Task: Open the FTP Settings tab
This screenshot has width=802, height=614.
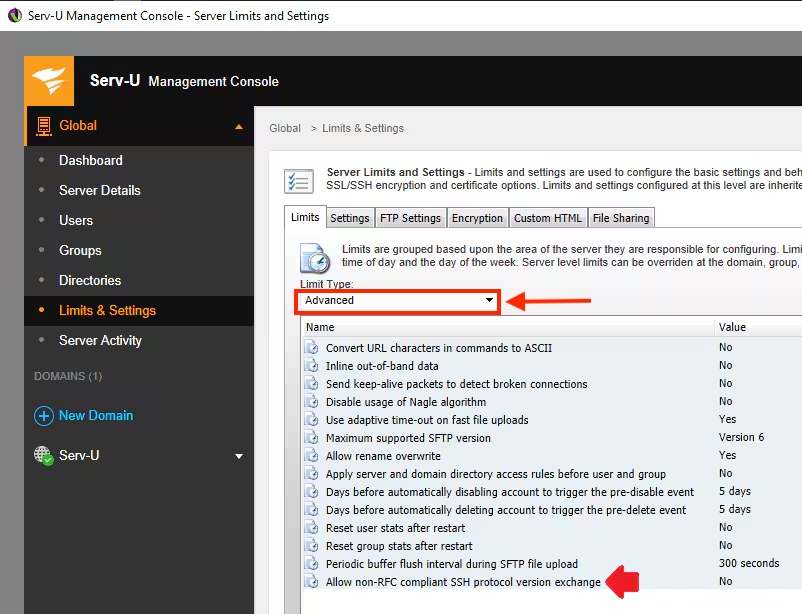Action: point(410,218)
